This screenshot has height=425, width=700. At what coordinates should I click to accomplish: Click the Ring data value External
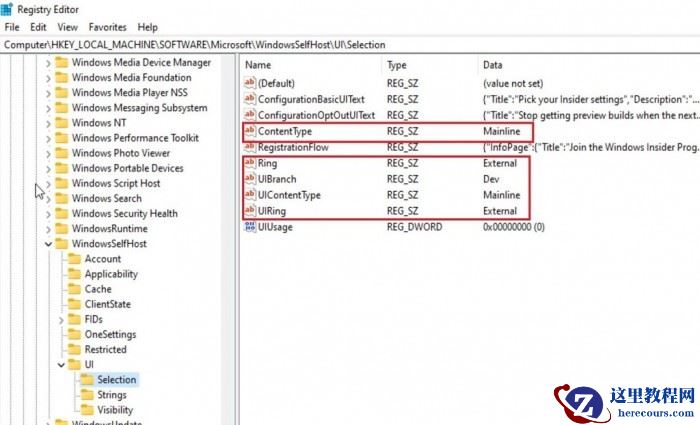[x=500, y=163]
